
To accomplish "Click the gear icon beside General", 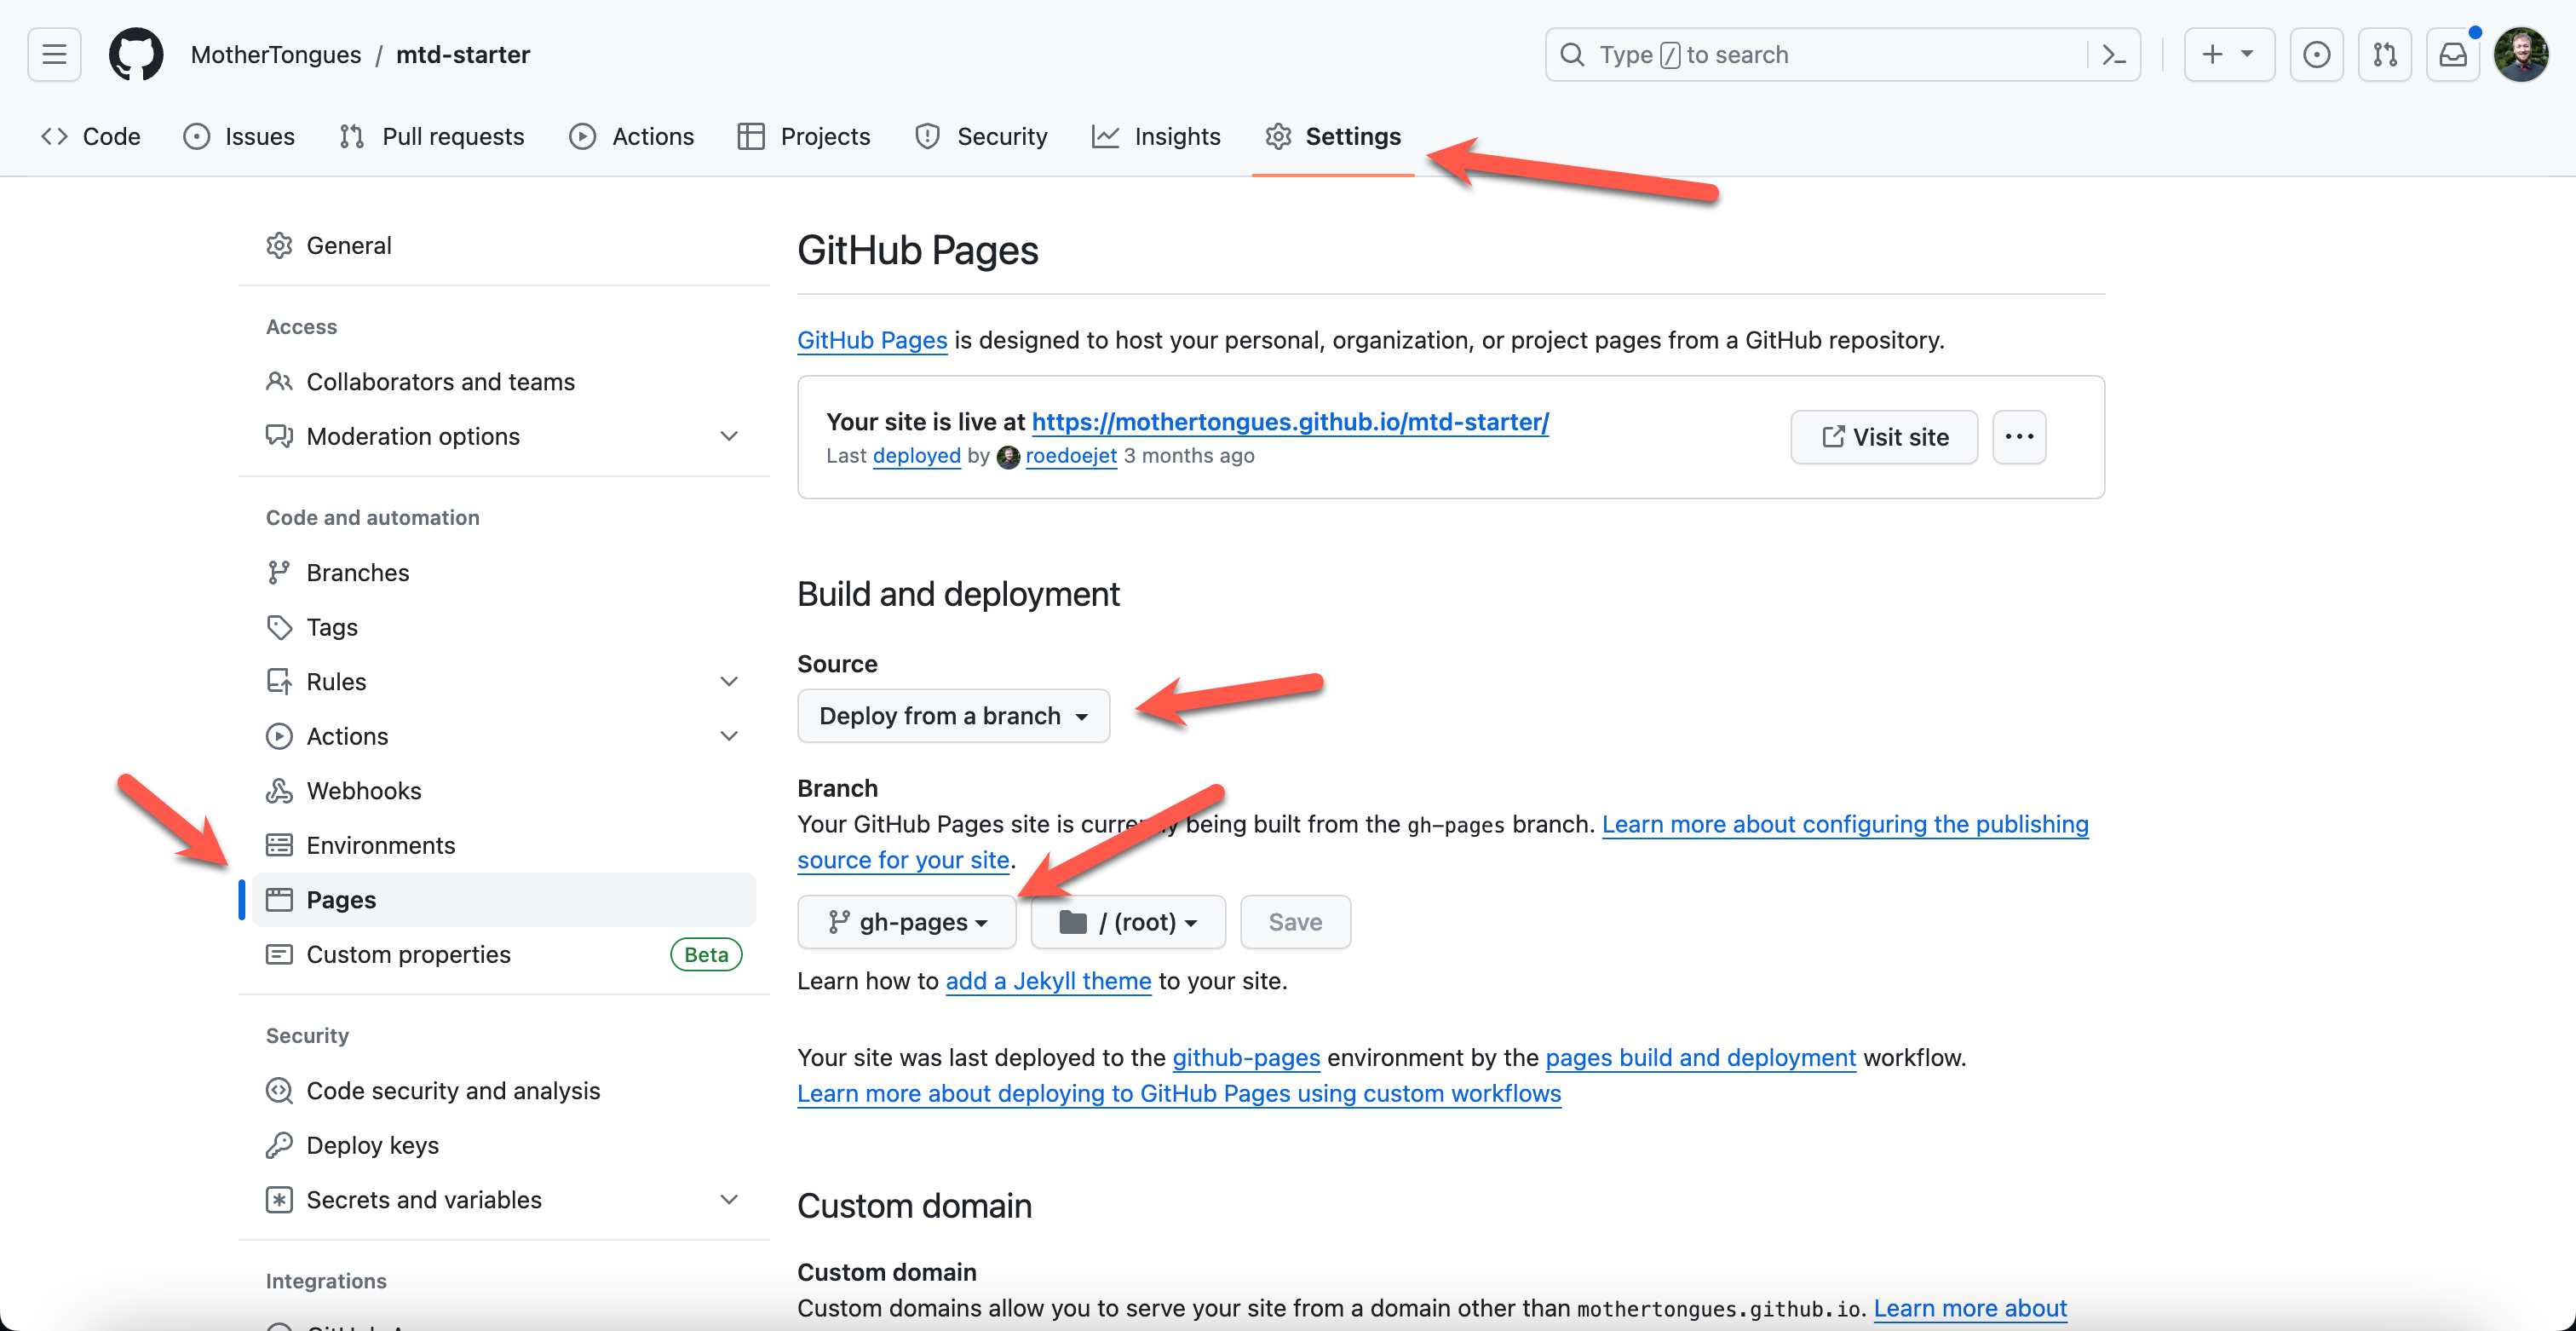I will click(279, 246).
